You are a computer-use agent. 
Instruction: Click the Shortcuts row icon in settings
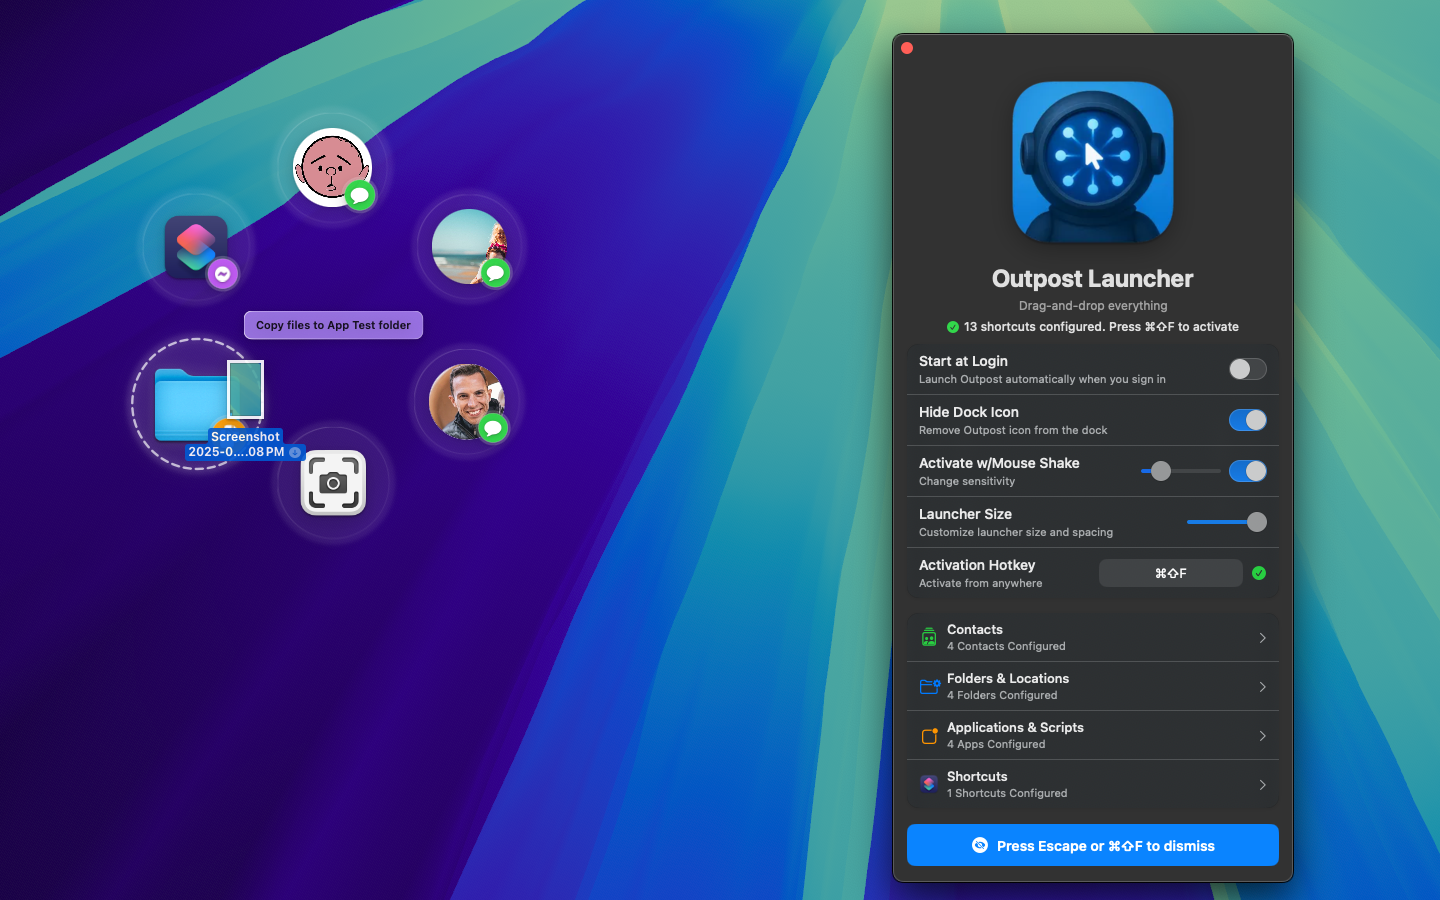pyautogui.click(x=929, y=784)
